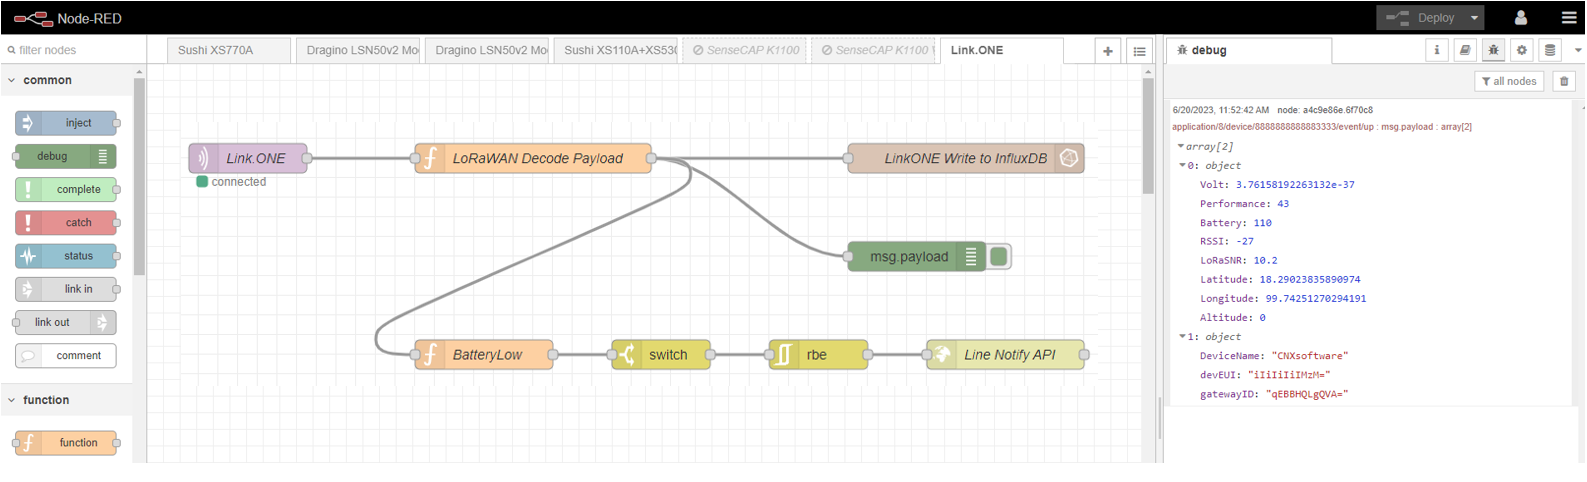Click the Deploy button
The width and height of the screenshot is (1587, 482).
pyautogui.click(x=1421, y=18)
